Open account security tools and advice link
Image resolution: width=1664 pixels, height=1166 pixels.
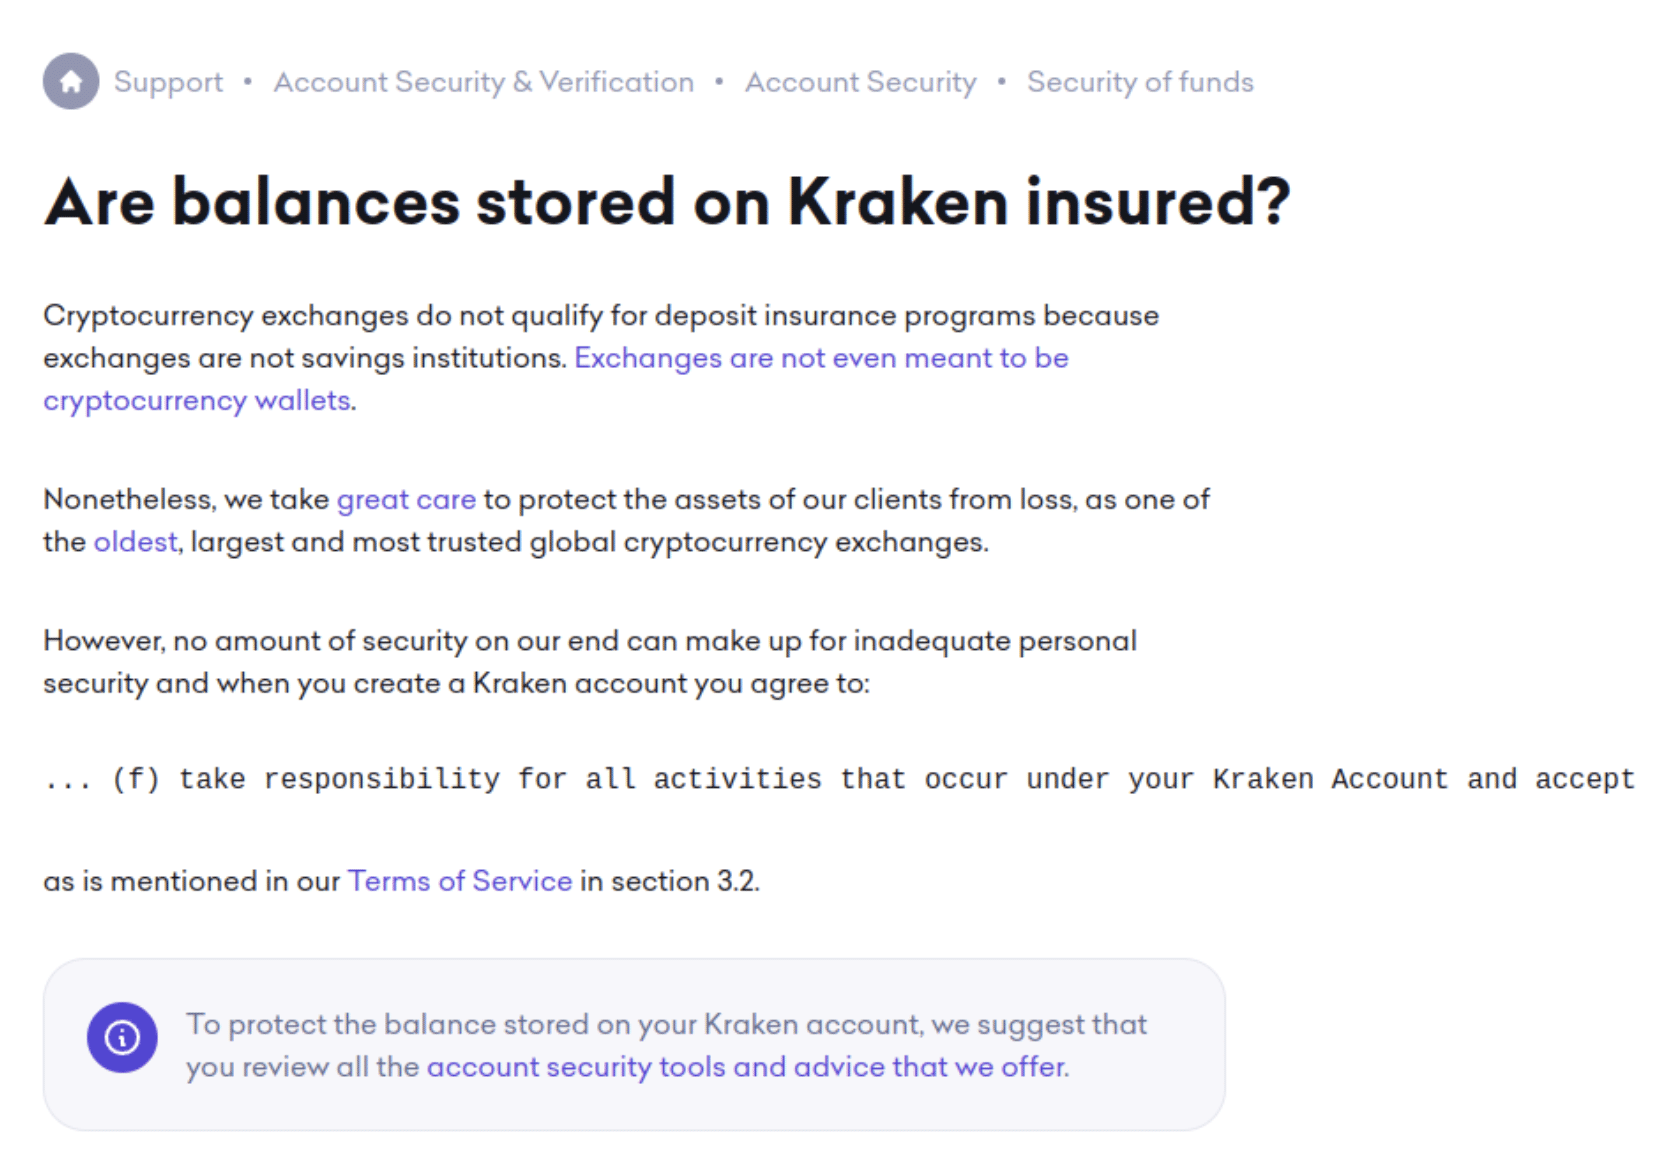(747, 1067)
